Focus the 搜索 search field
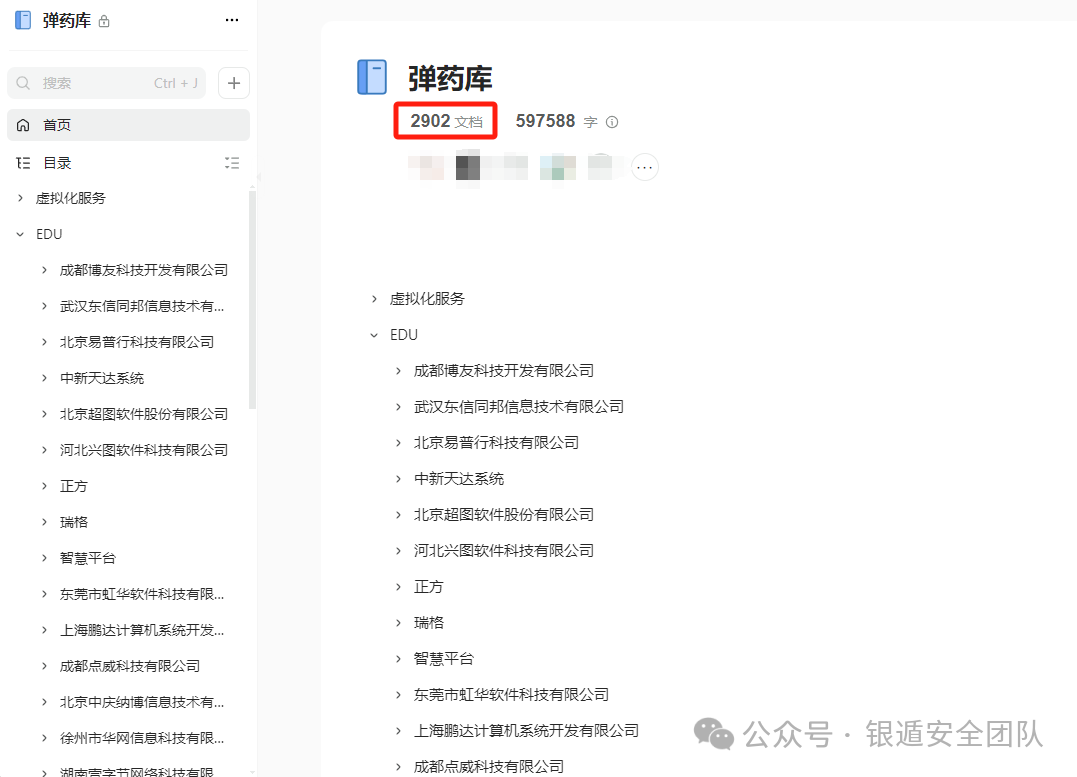1077x777 pixels. 106,83
